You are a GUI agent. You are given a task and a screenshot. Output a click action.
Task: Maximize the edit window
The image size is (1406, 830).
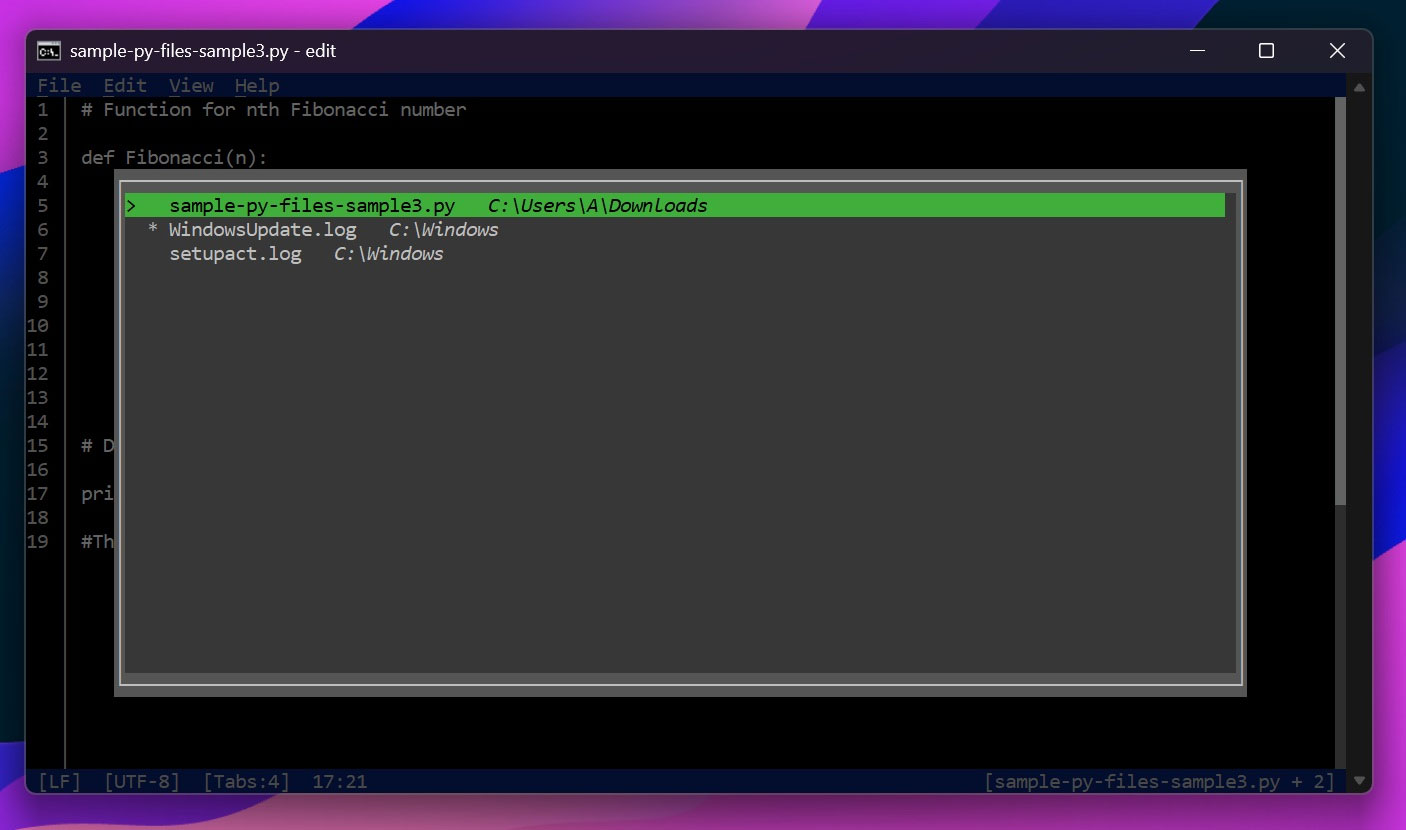coord(1266,50)
